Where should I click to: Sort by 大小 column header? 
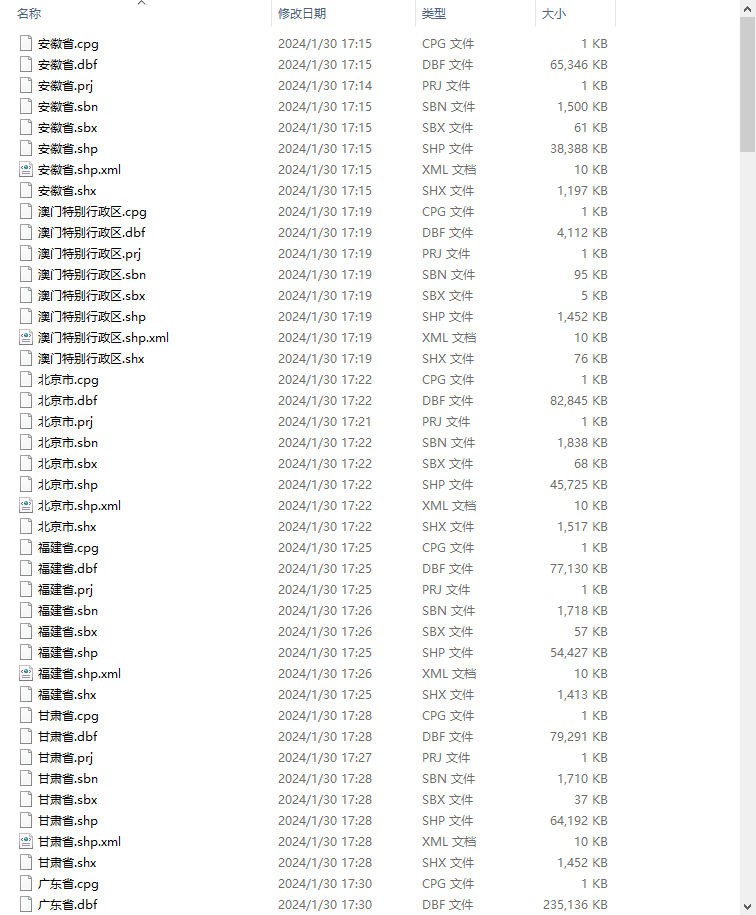click(x=554, y=13)
